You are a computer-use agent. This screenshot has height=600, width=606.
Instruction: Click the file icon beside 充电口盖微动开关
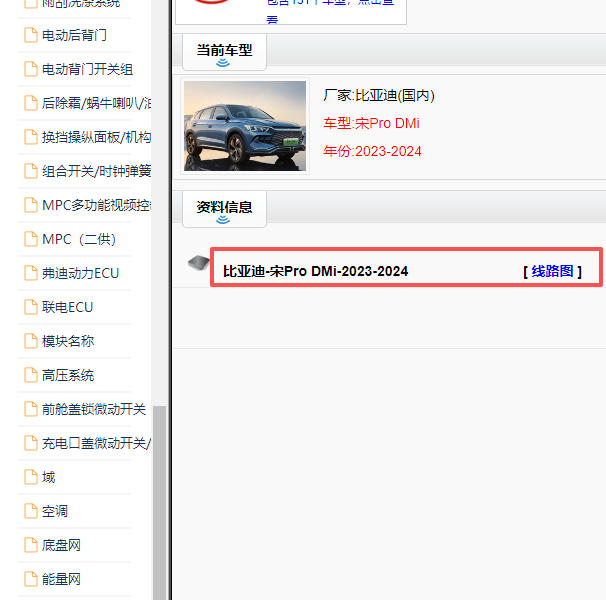coord(31,443)
